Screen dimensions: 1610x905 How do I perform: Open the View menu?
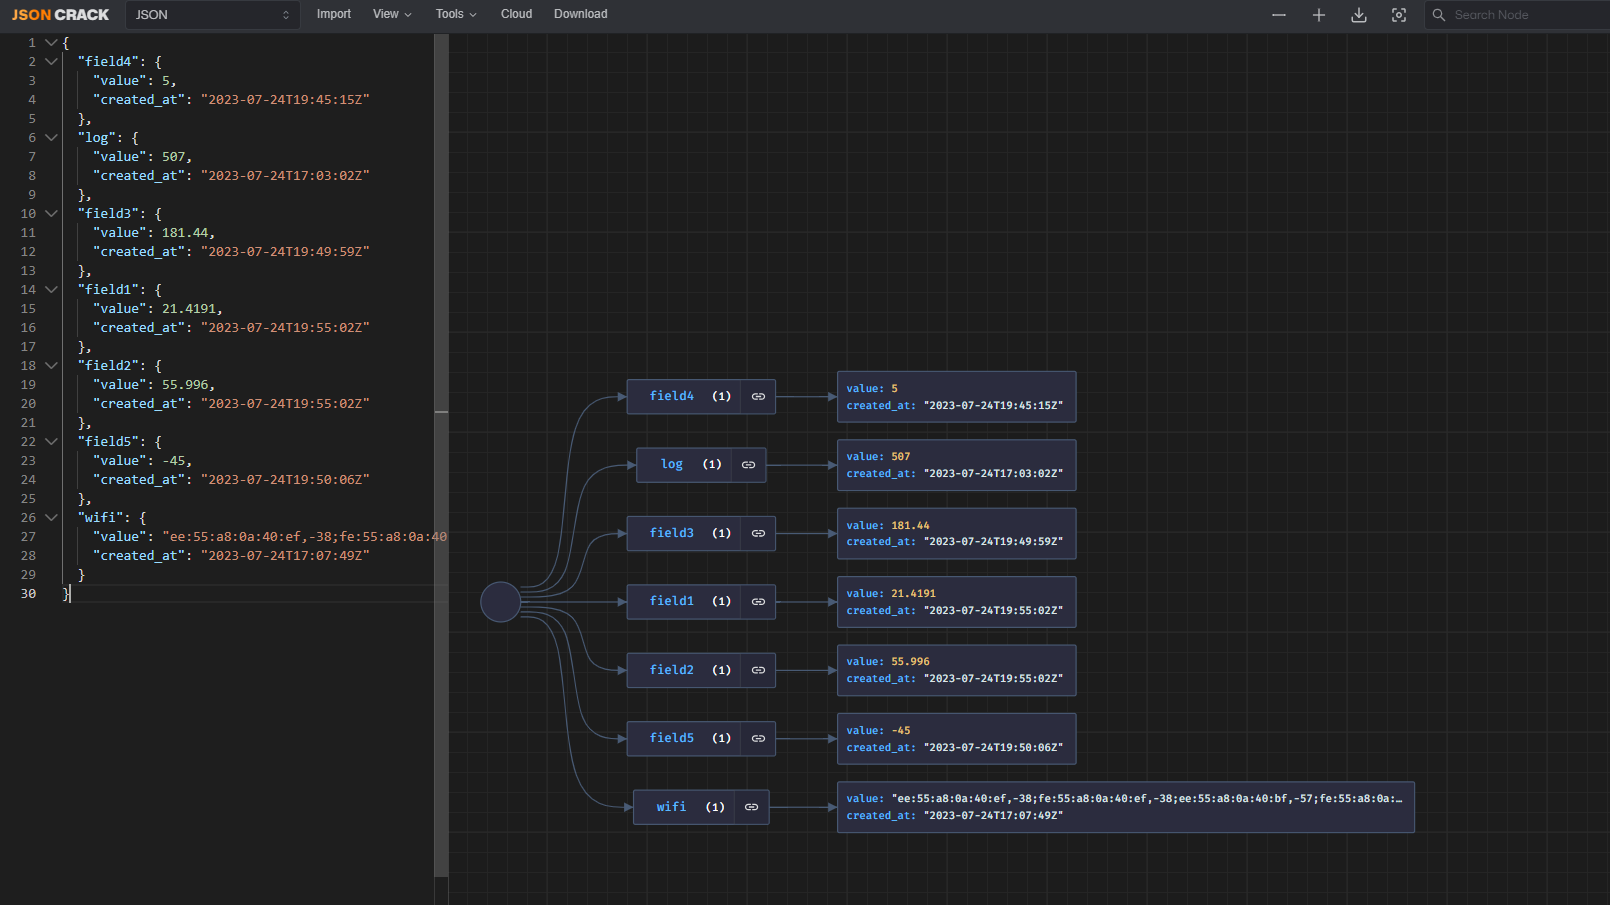391,14
